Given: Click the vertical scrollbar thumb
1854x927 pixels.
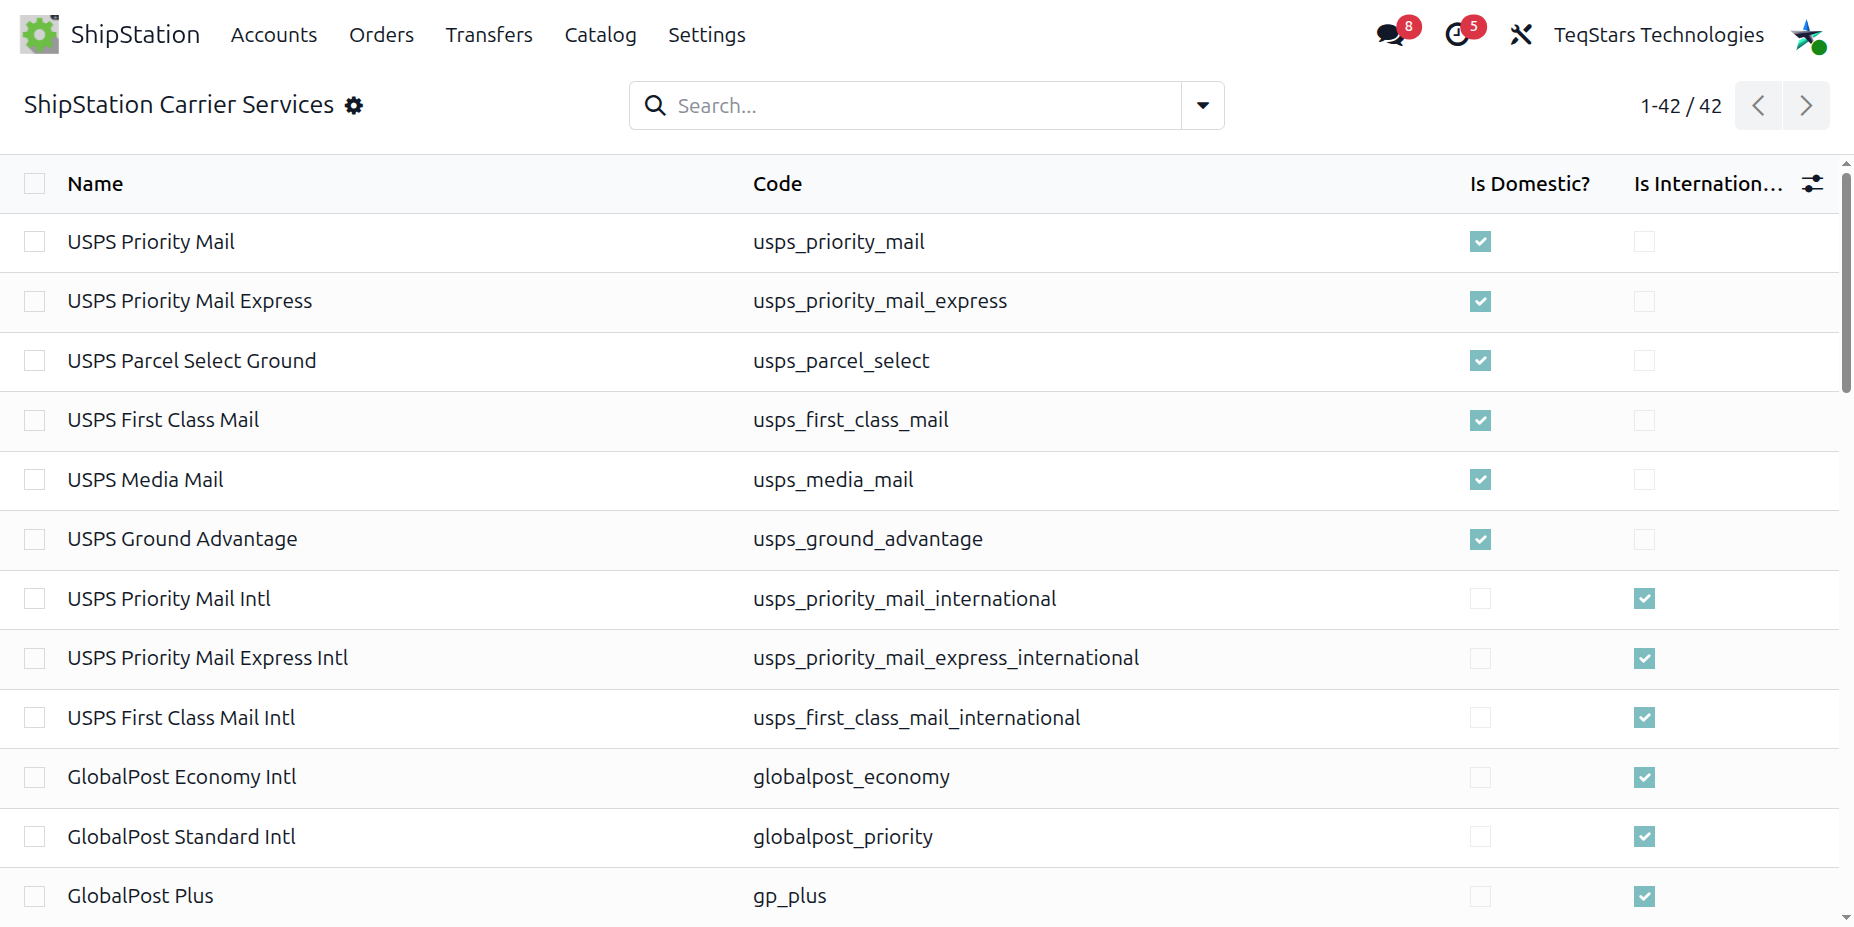Looking at the screenshot, I should 1846,283.
